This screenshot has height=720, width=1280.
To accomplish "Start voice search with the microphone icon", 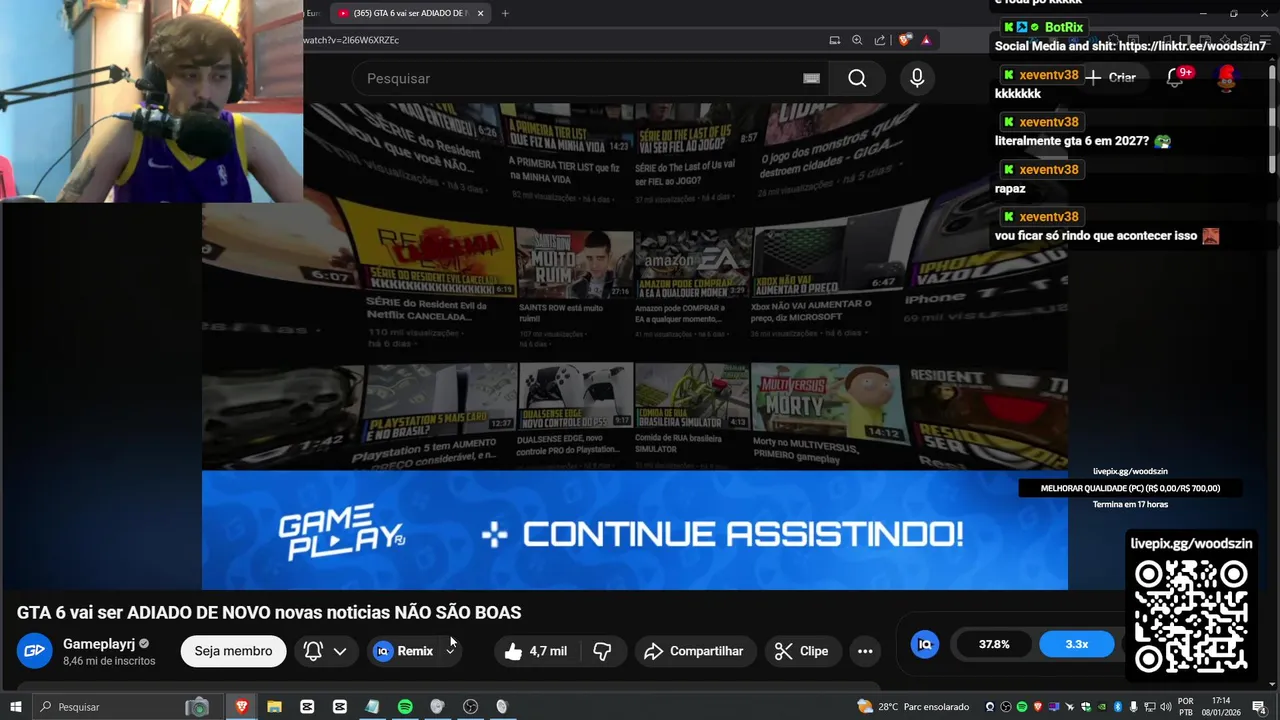I will point(917,78).
